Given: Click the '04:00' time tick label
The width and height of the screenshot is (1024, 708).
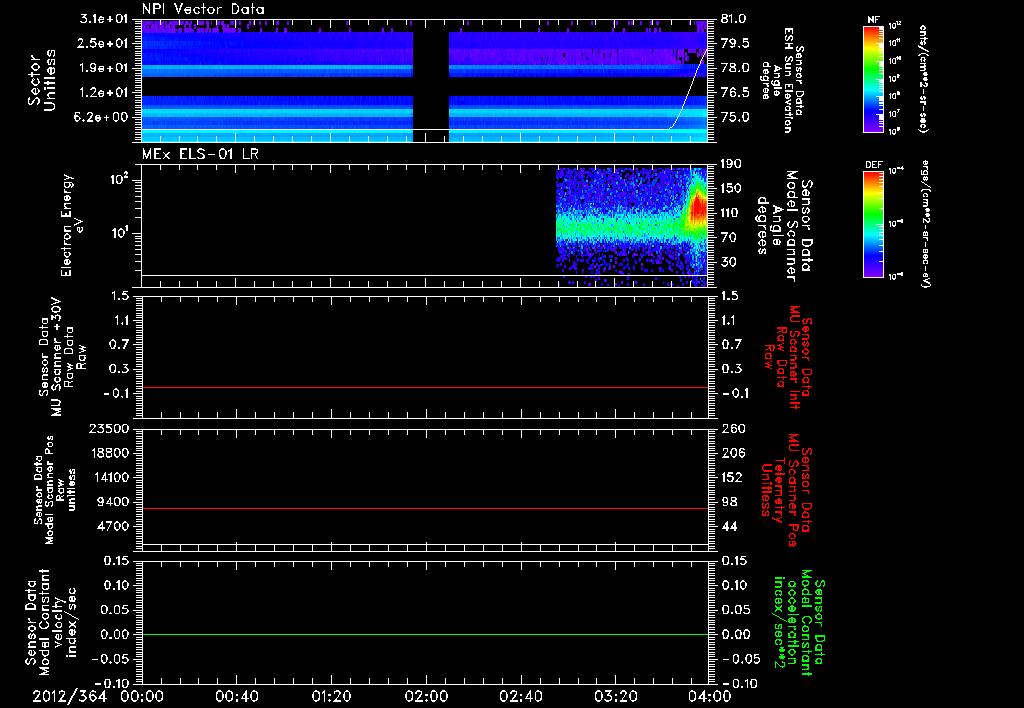Looking at the screenshot, I should [710, 696].
